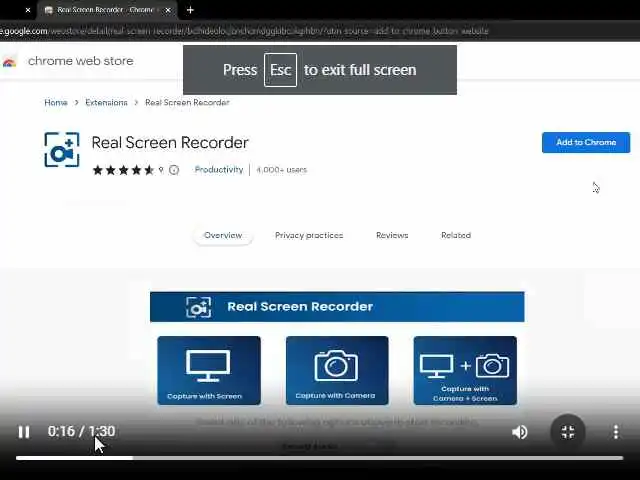
Task: Click the Capture with Screen tile
Action: (x=209, y=371)
